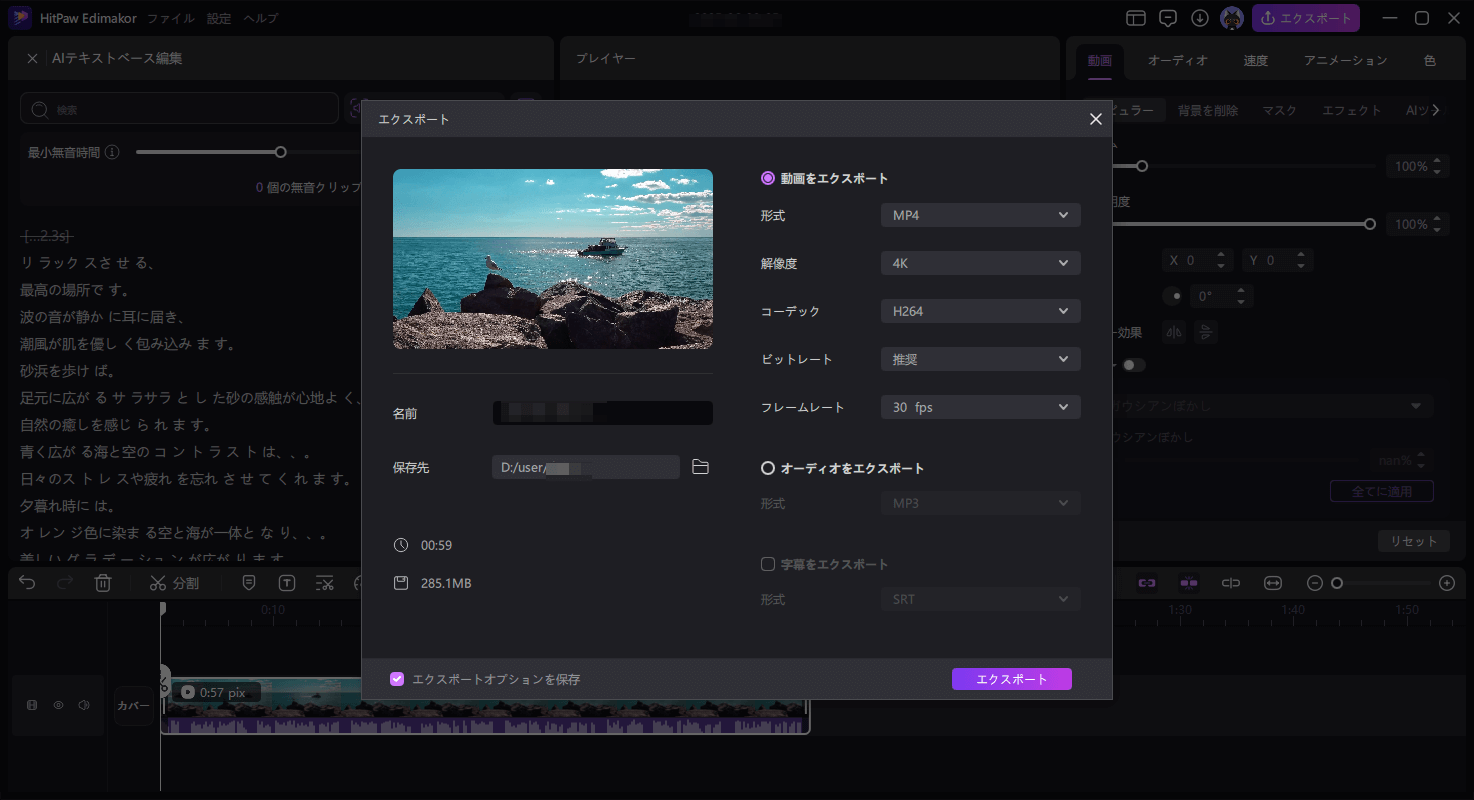Screen dimensions: 1474x800
Task: Flip vertically with mirror effect icon
Action: pyautogui.click(x=1206, y=332)
